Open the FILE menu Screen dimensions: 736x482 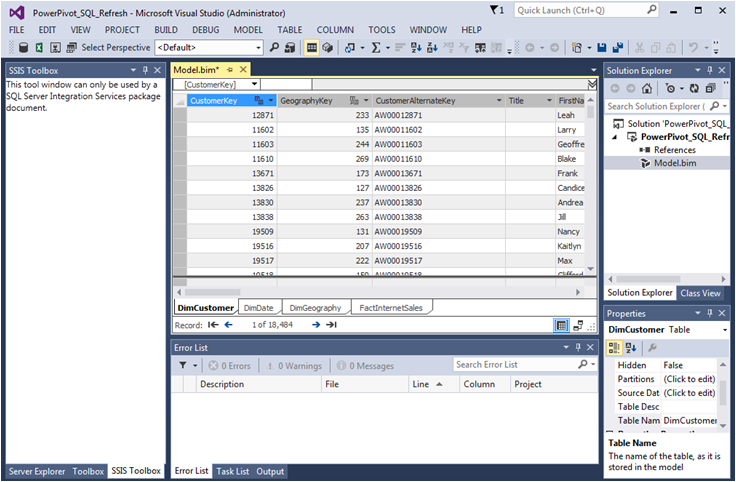click(16, 30)
